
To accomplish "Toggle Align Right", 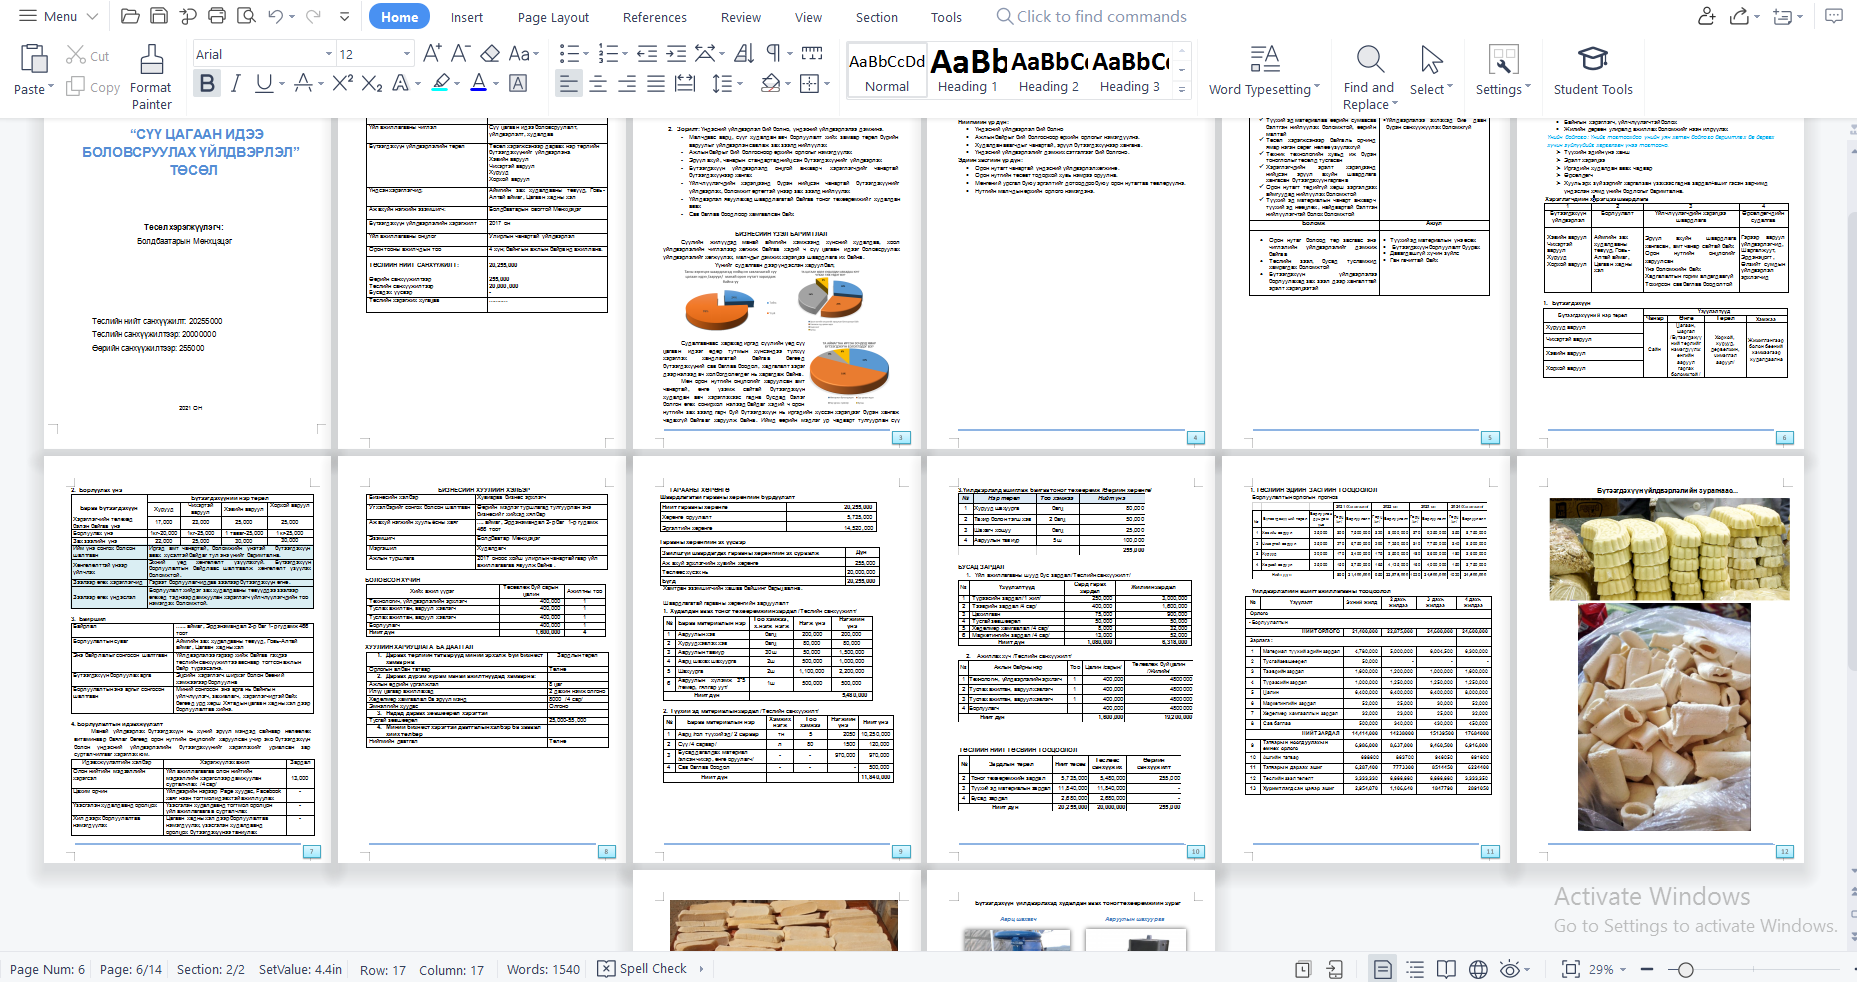I will (627, 83).
